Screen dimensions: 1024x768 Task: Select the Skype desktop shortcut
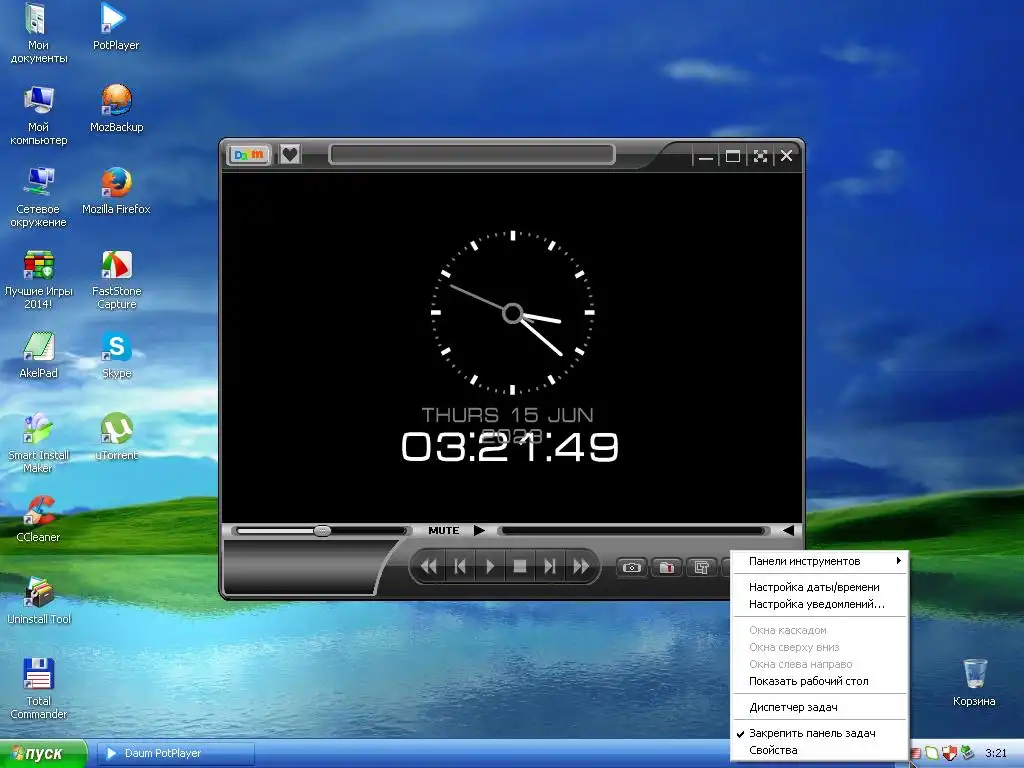(x=116, y=355)
